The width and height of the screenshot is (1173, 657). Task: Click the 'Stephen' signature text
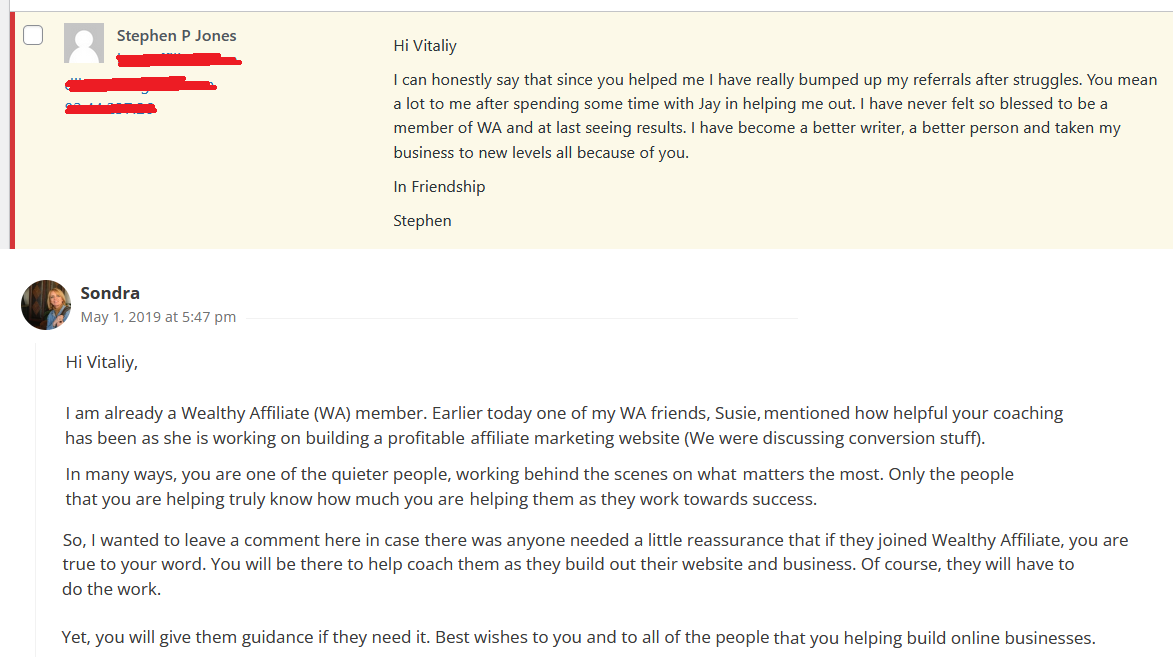pyautogui.click(x=422, y=221)
